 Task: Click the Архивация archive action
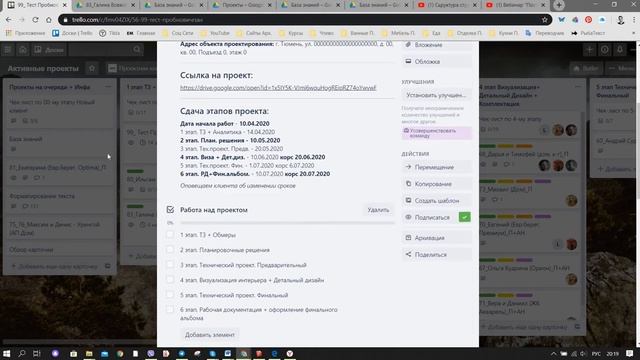click(x=436, y=238)
